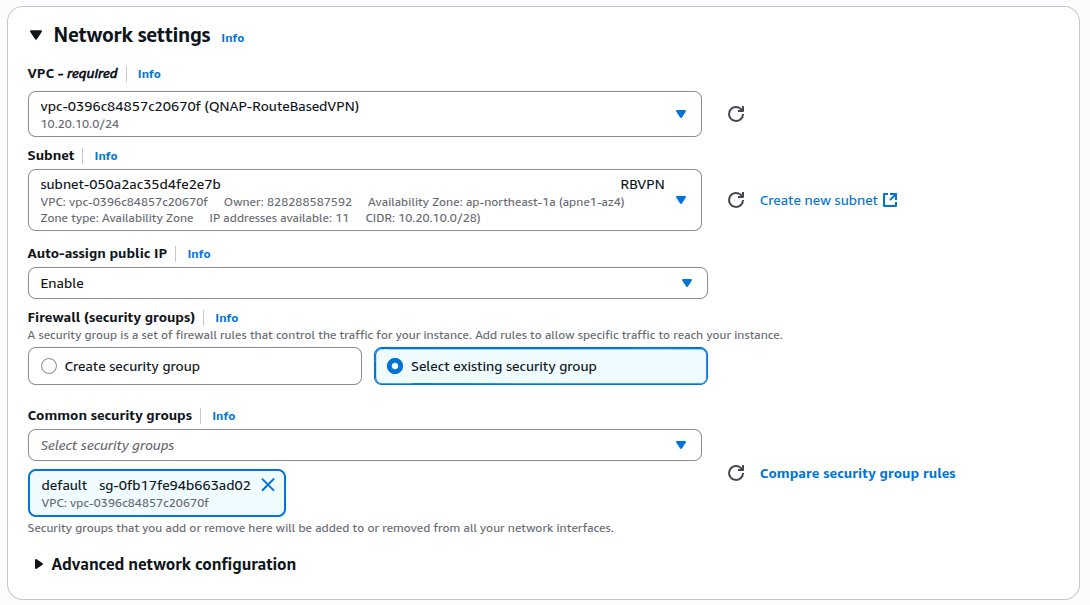Open Info for Firewall security groups
This screenshot has height=605, width=1090.
point(227,318)
